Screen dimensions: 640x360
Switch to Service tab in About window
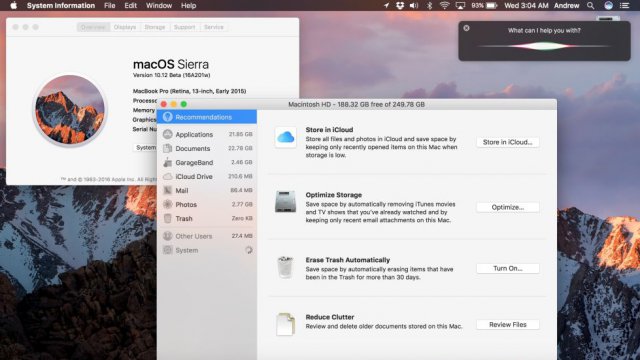(214, 27)
